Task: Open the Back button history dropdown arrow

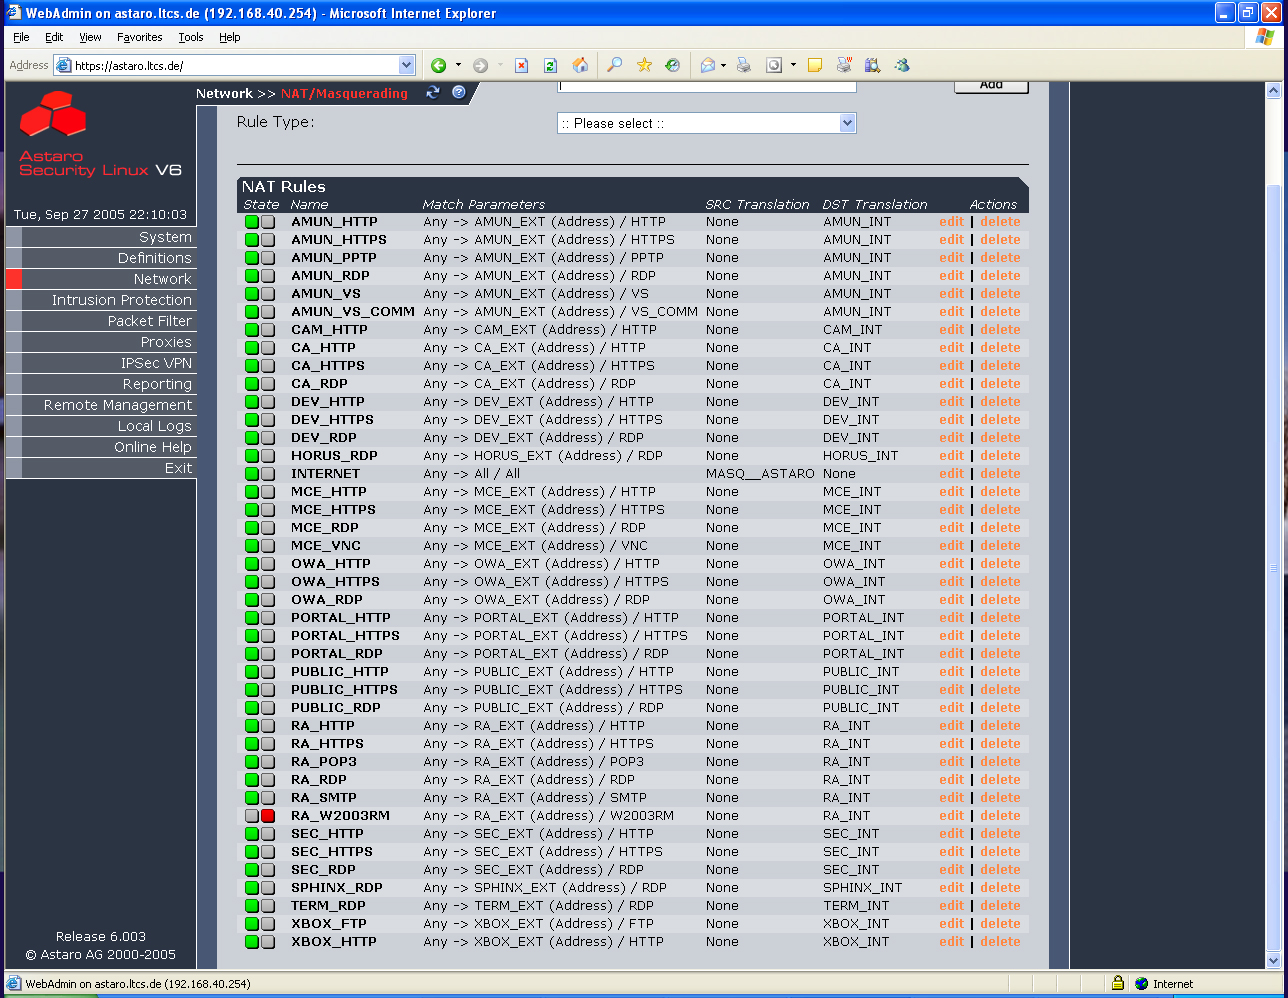Action: click(x=459, y=65)
